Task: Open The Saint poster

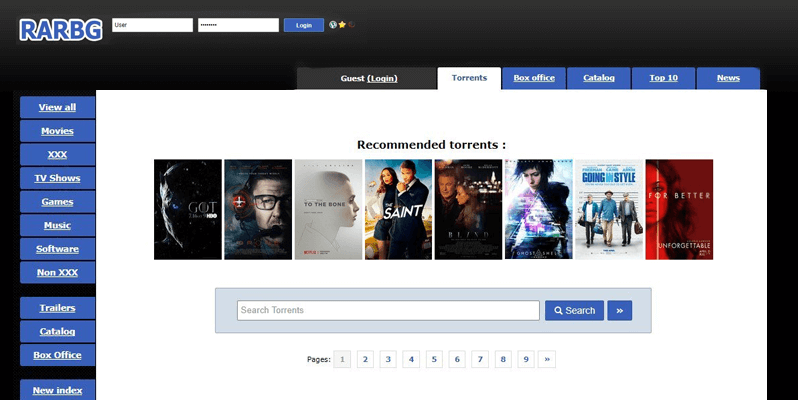Action: tap(398, 209)
